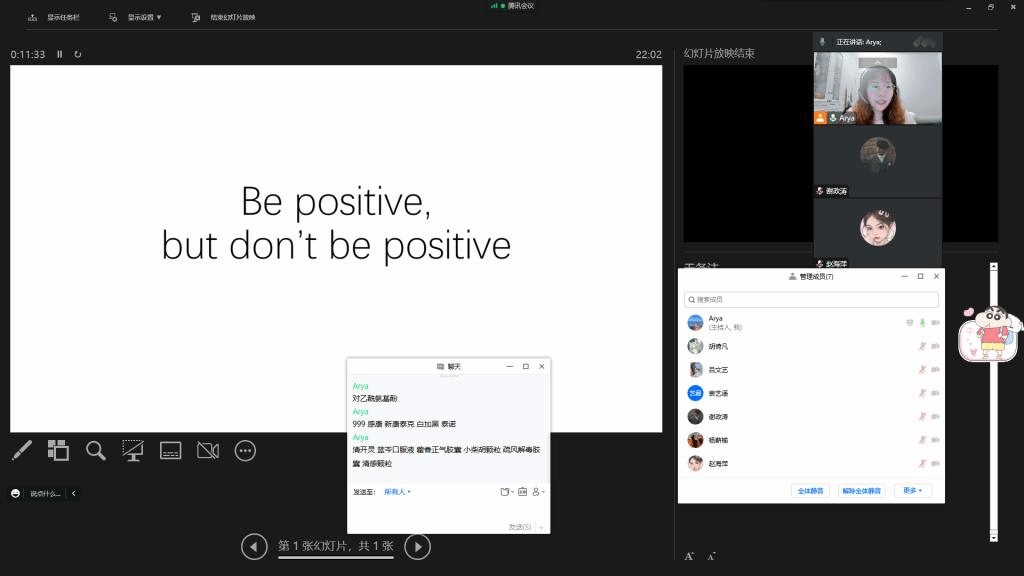Select the pen and laser pointer tool
This screenshot has width=1024, height=576.
[x=22, y=451]
